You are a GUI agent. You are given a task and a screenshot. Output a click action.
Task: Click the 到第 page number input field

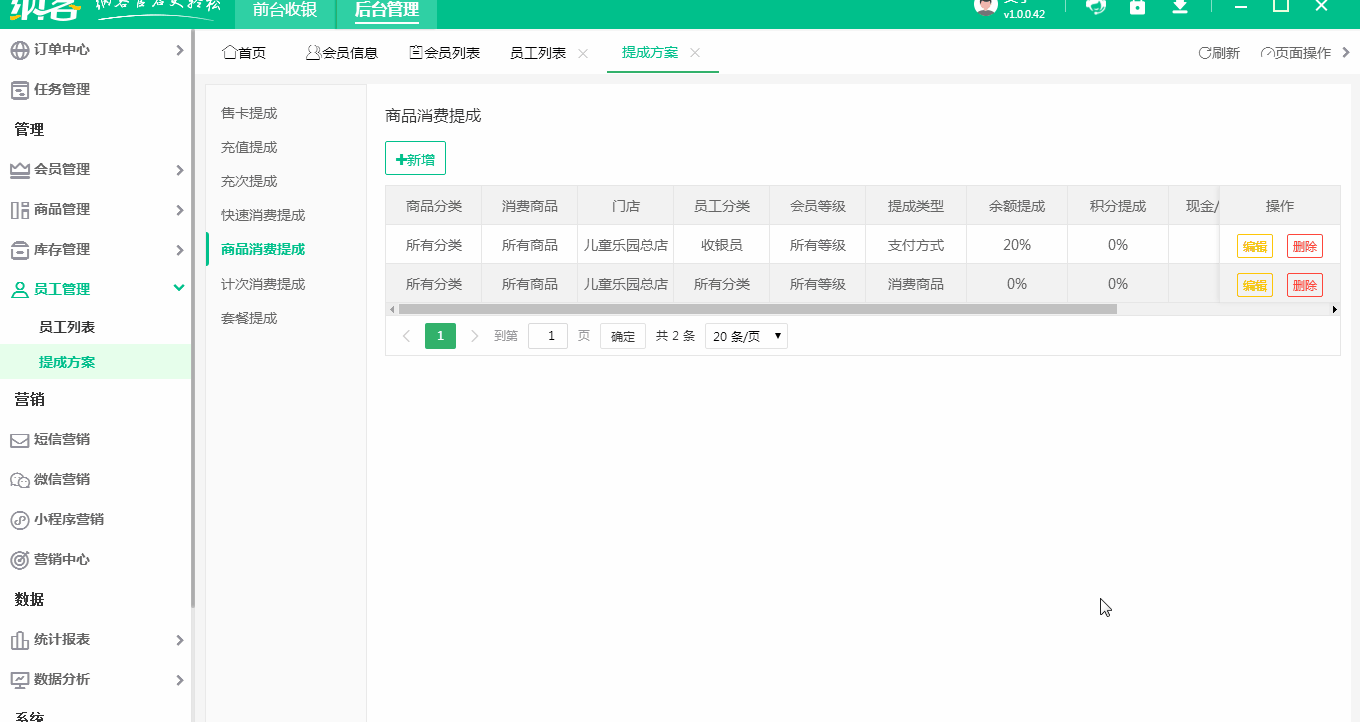[x=547, y=335]
